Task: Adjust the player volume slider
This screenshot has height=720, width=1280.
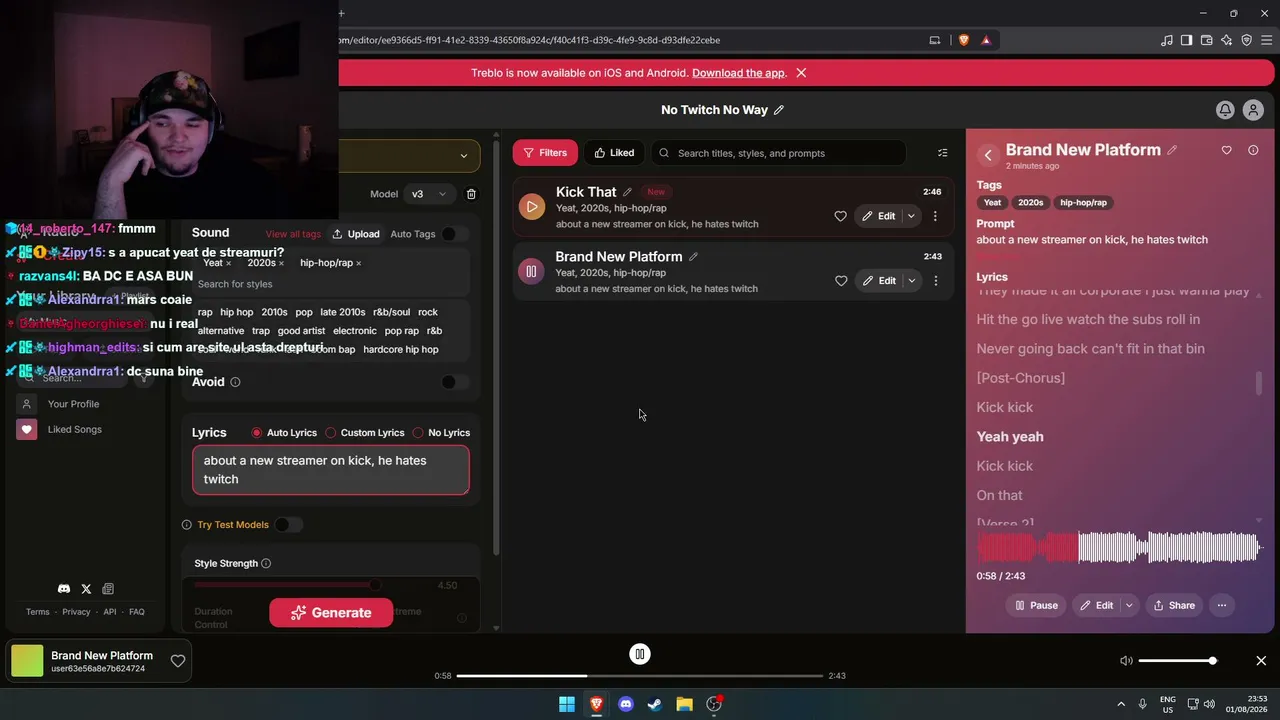Action: click(x=1177, y=661)
